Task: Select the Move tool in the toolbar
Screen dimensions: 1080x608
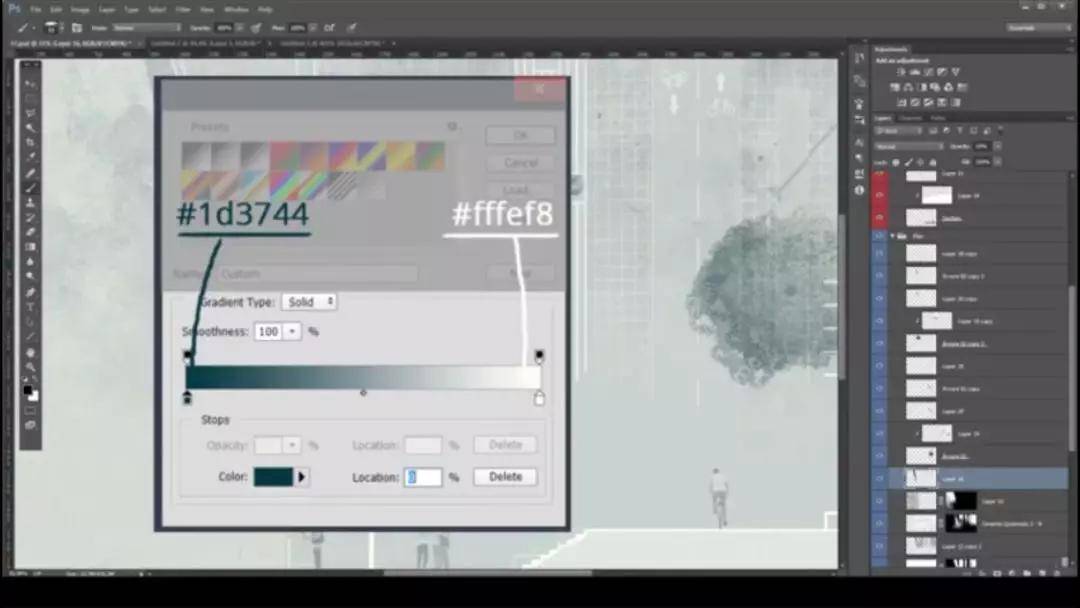Action: pos(31,84)
